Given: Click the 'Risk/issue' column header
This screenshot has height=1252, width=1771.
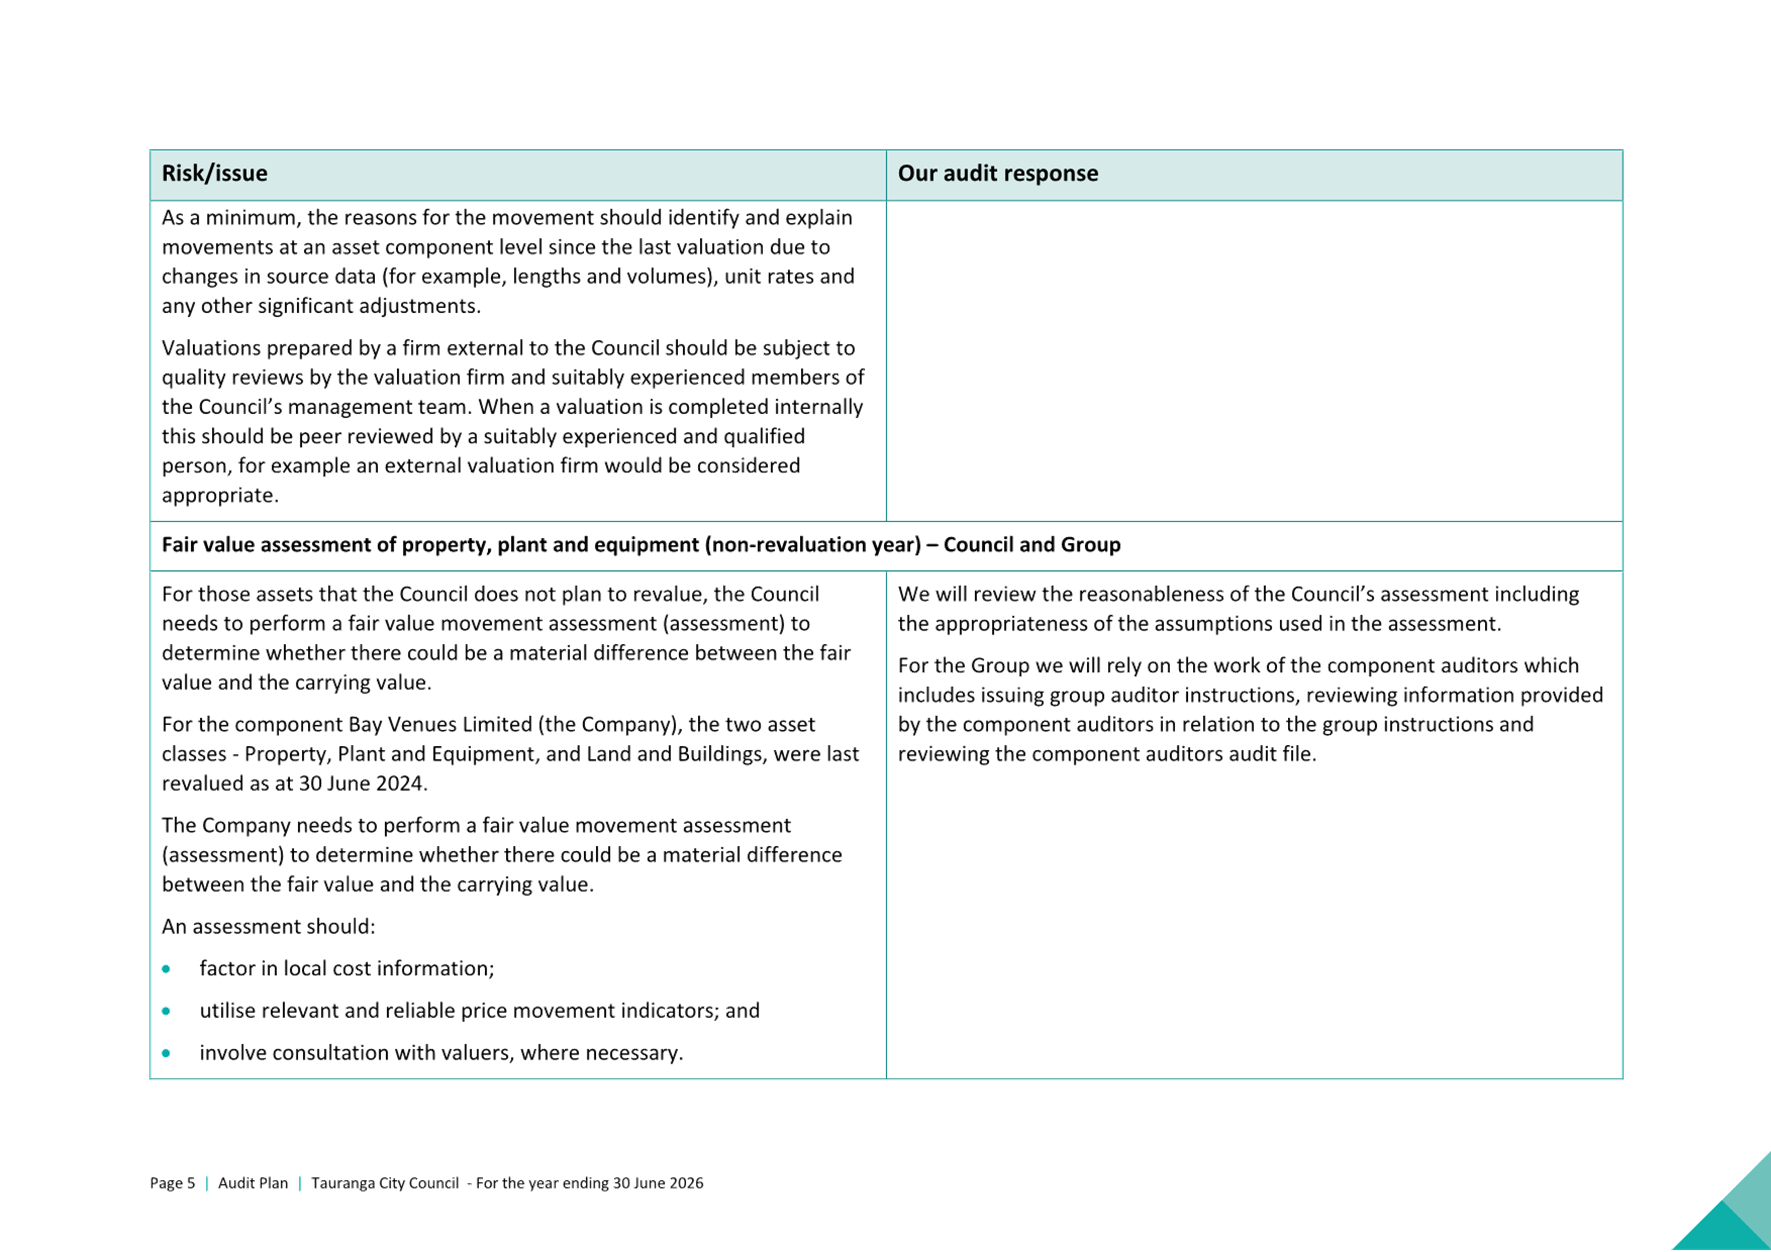Looking at the screenshot, I should (215, 174).
